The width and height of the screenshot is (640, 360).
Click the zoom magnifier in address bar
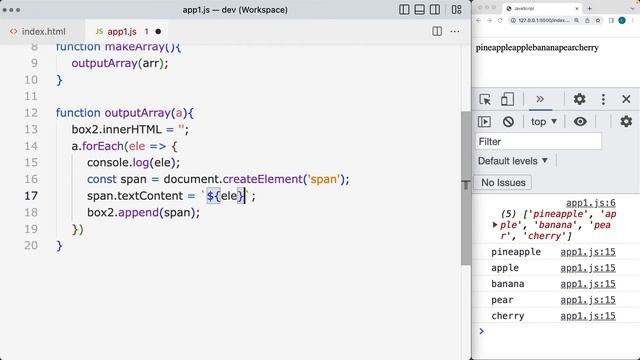coord(576,20)
